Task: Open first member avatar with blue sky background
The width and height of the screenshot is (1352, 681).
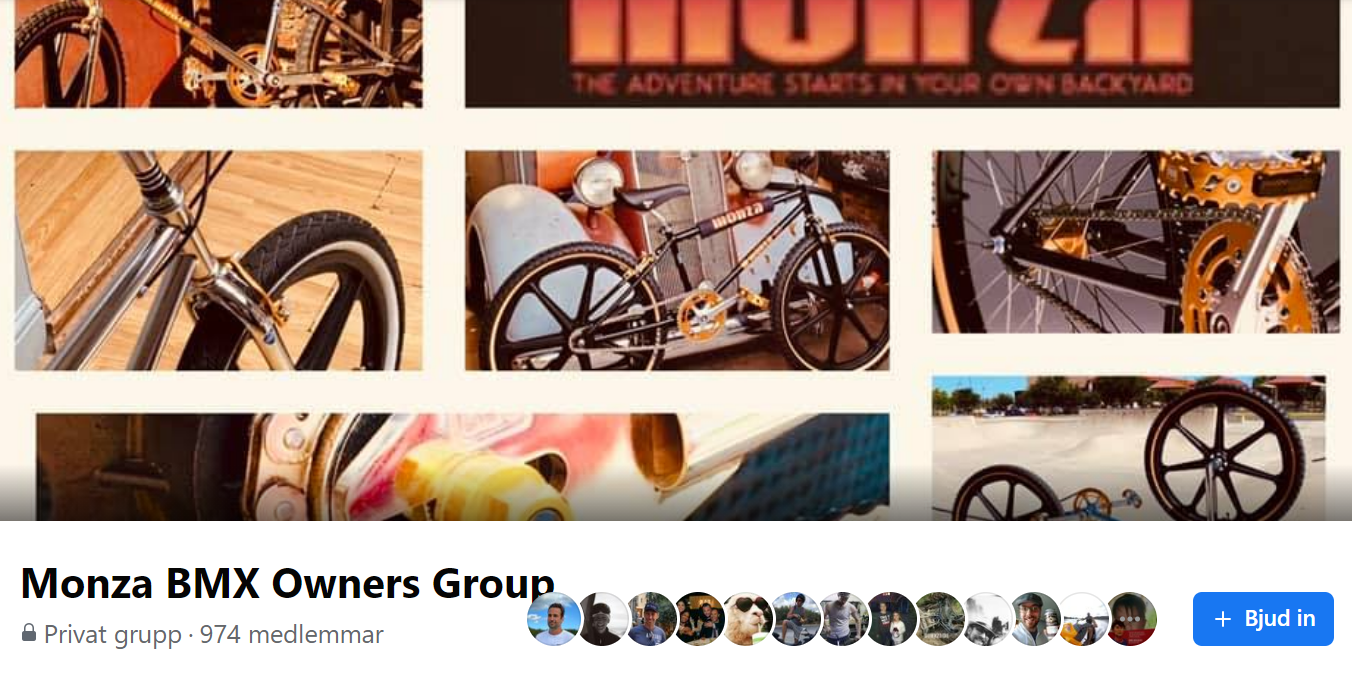Action: coord(554,619)
